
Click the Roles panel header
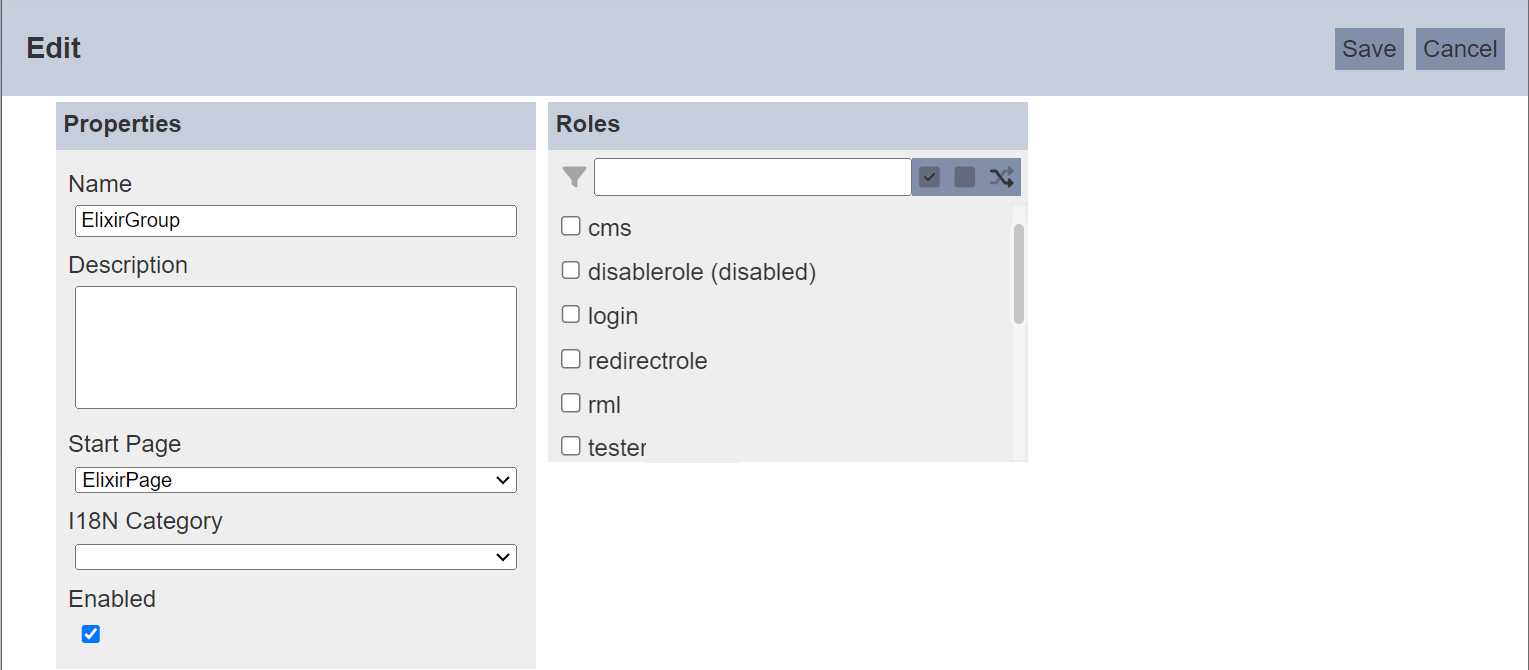pos(788,125)
